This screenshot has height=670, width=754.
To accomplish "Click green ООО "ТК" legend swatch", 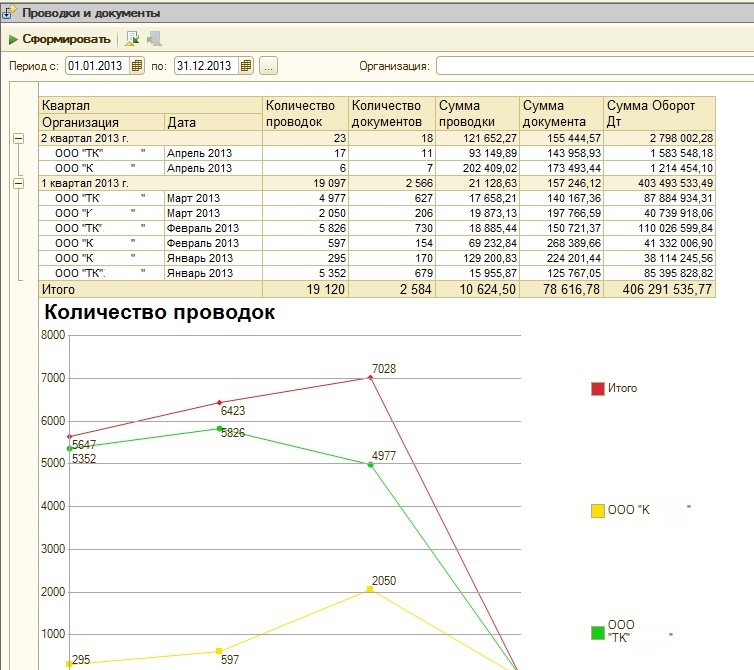I will (x=597, y=633).
